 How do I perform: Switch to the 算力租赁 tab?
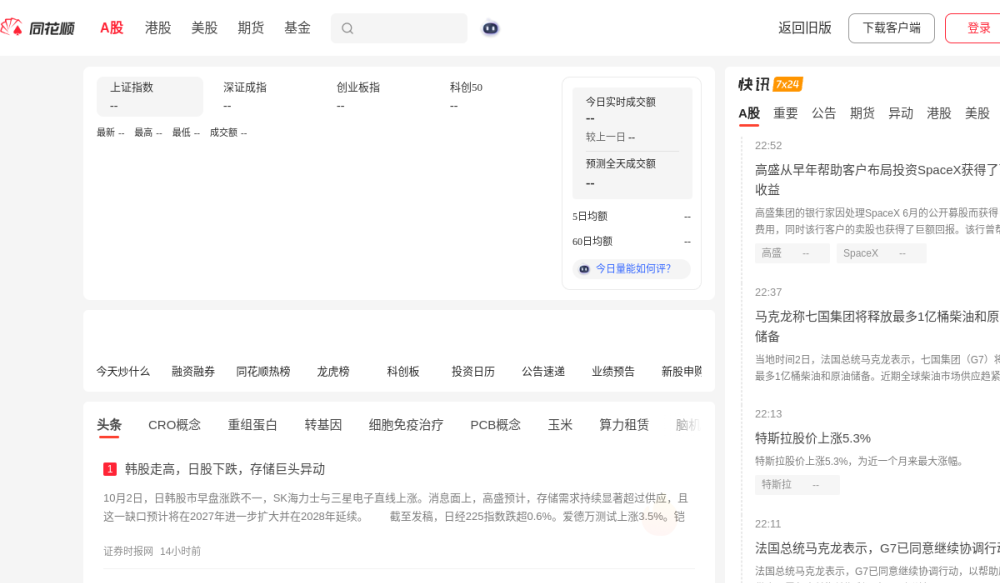624,425
